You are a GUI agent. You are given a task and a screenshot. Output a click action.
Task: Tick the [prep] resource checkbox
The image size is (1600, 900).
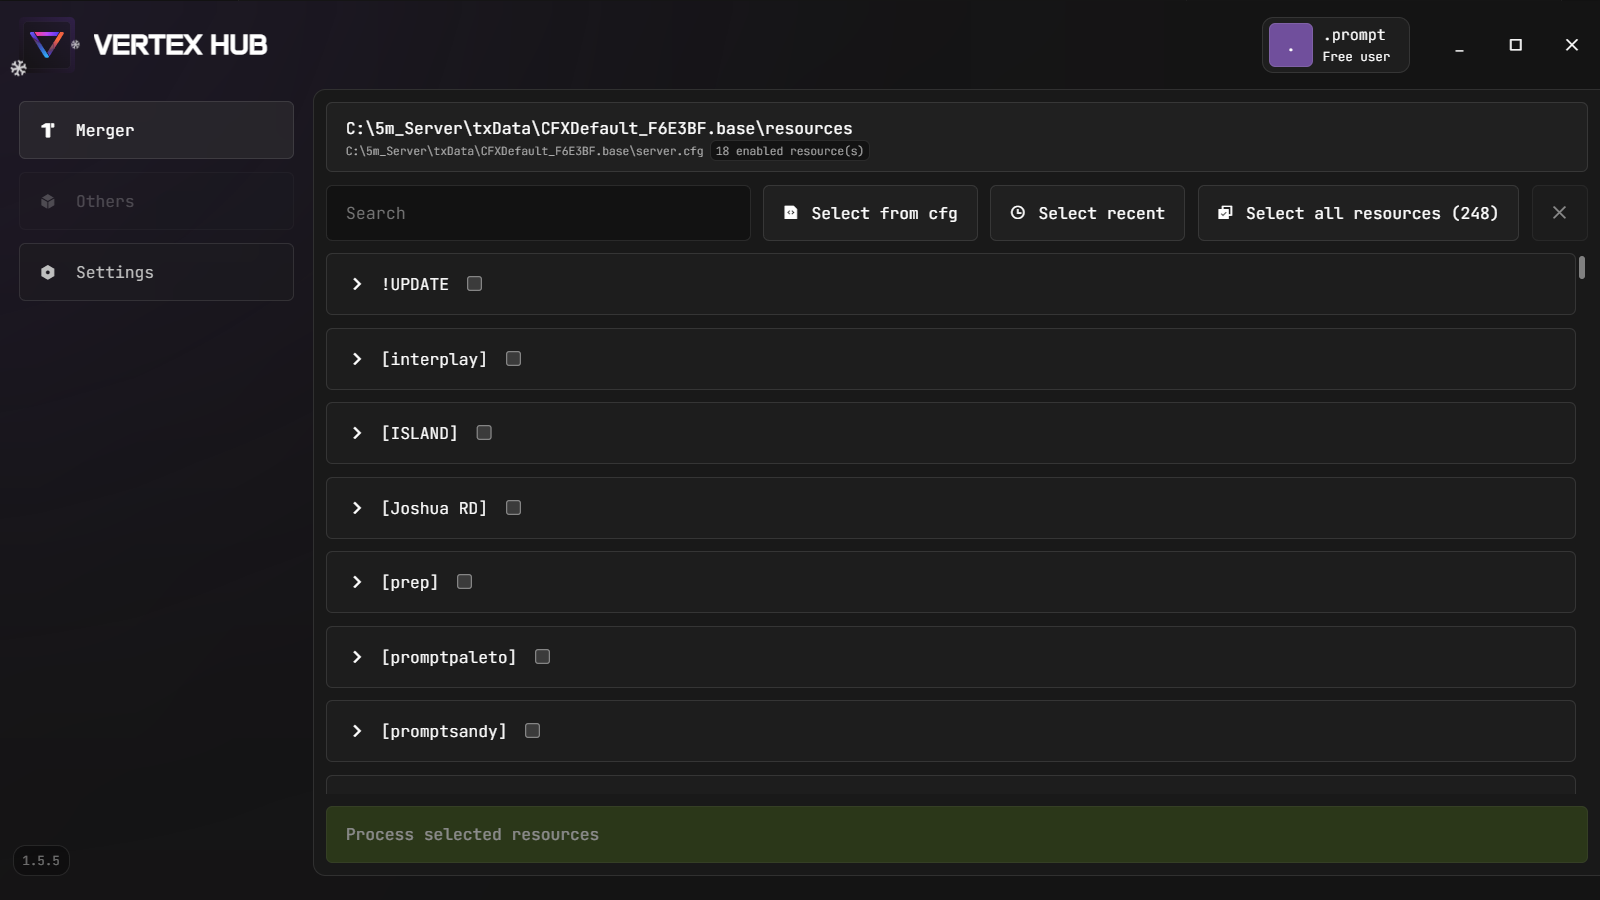pyautogui.click(x=463, y=581)
